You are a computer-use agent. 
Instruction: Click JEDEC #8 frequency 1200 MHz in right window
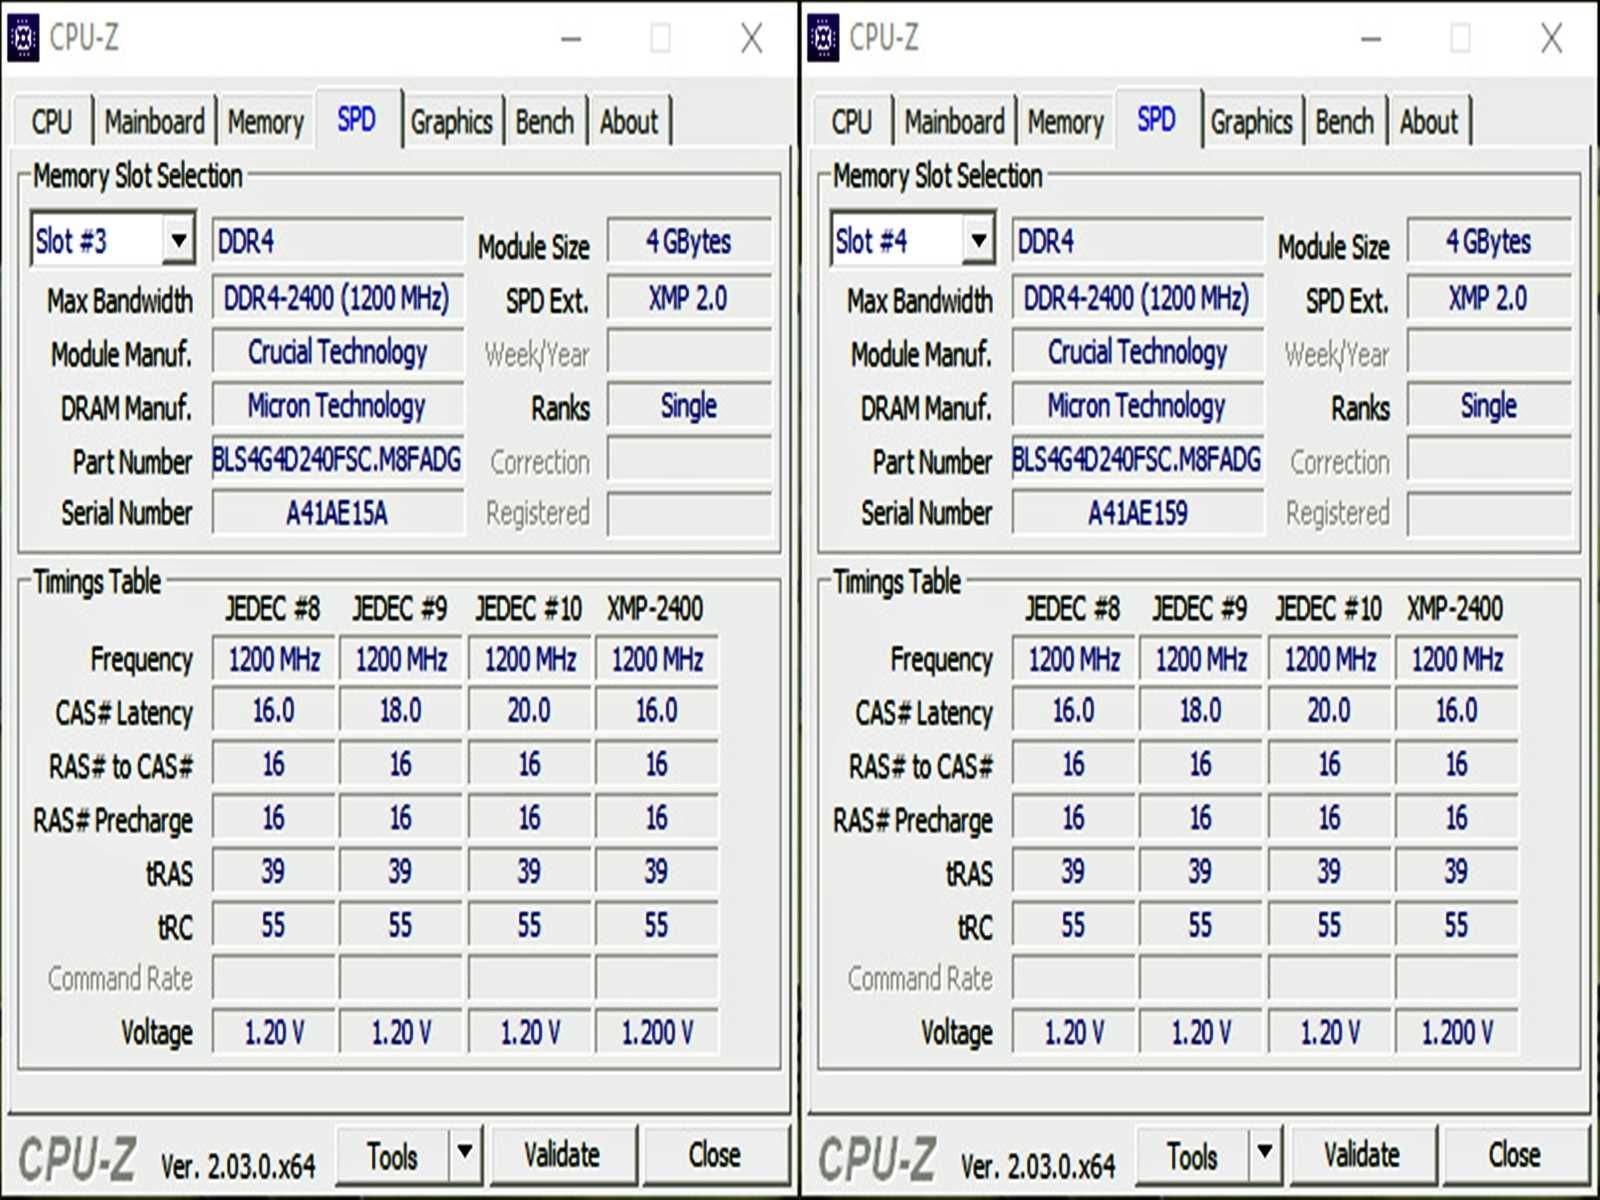coord(1074,659)
